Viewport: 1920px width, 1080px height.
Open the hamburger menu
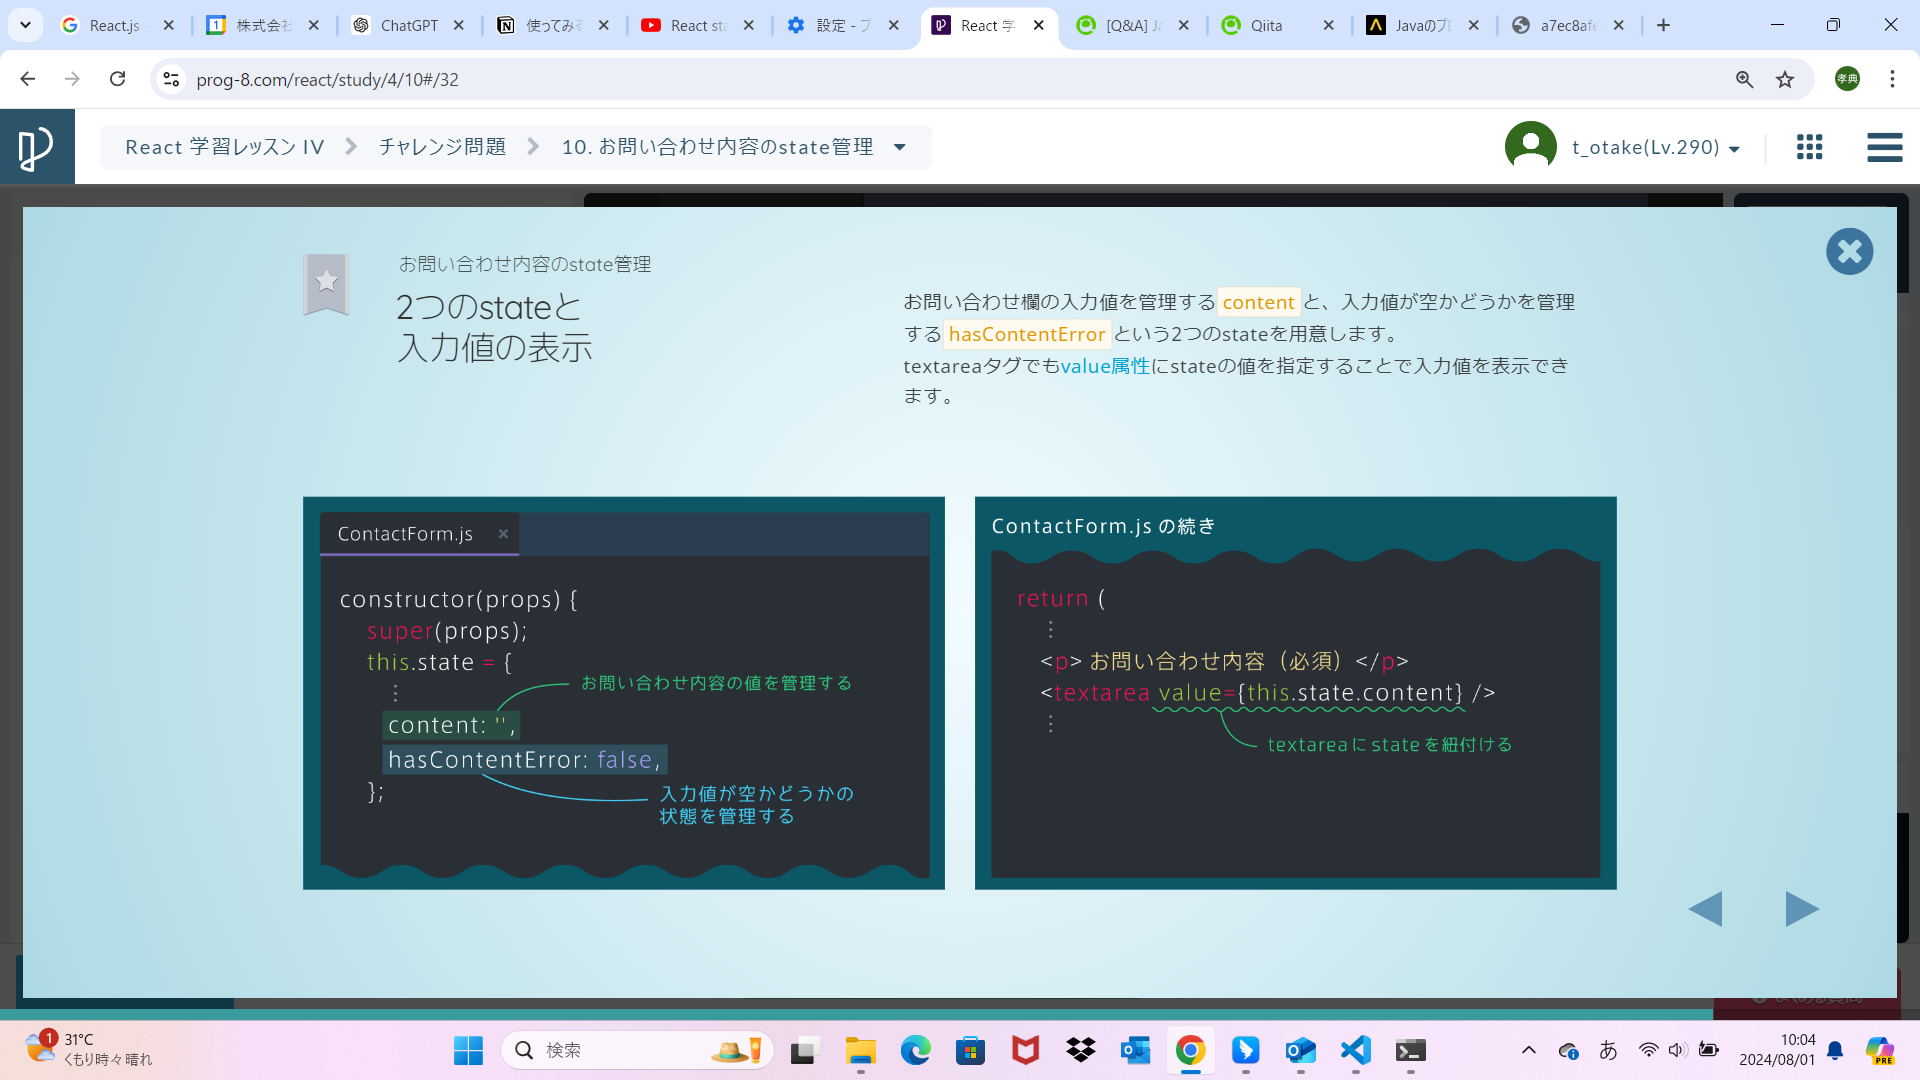1884,147
